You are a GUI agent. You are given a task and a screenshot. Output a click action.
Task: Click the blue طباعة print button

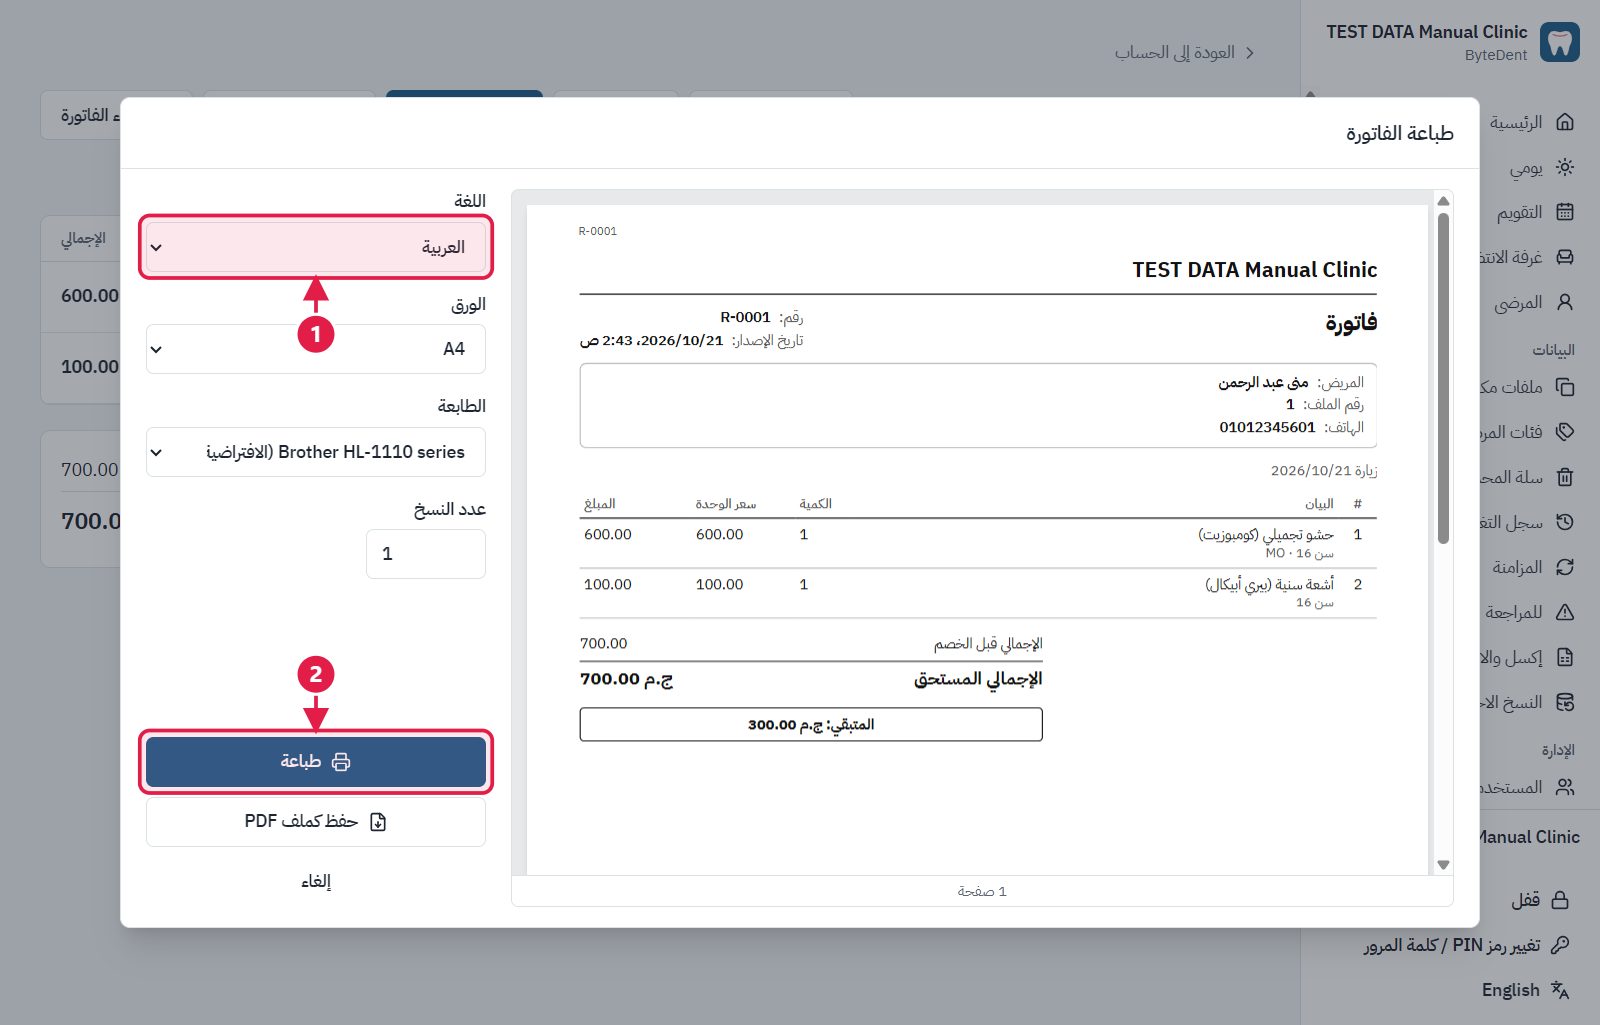pyautogui.click(x=316, y=762)
